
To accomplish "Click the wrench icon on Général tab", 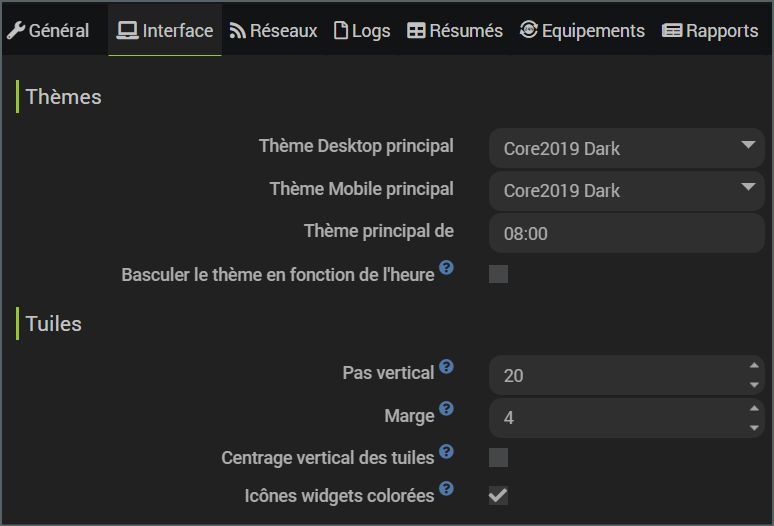I will [15, 30].
